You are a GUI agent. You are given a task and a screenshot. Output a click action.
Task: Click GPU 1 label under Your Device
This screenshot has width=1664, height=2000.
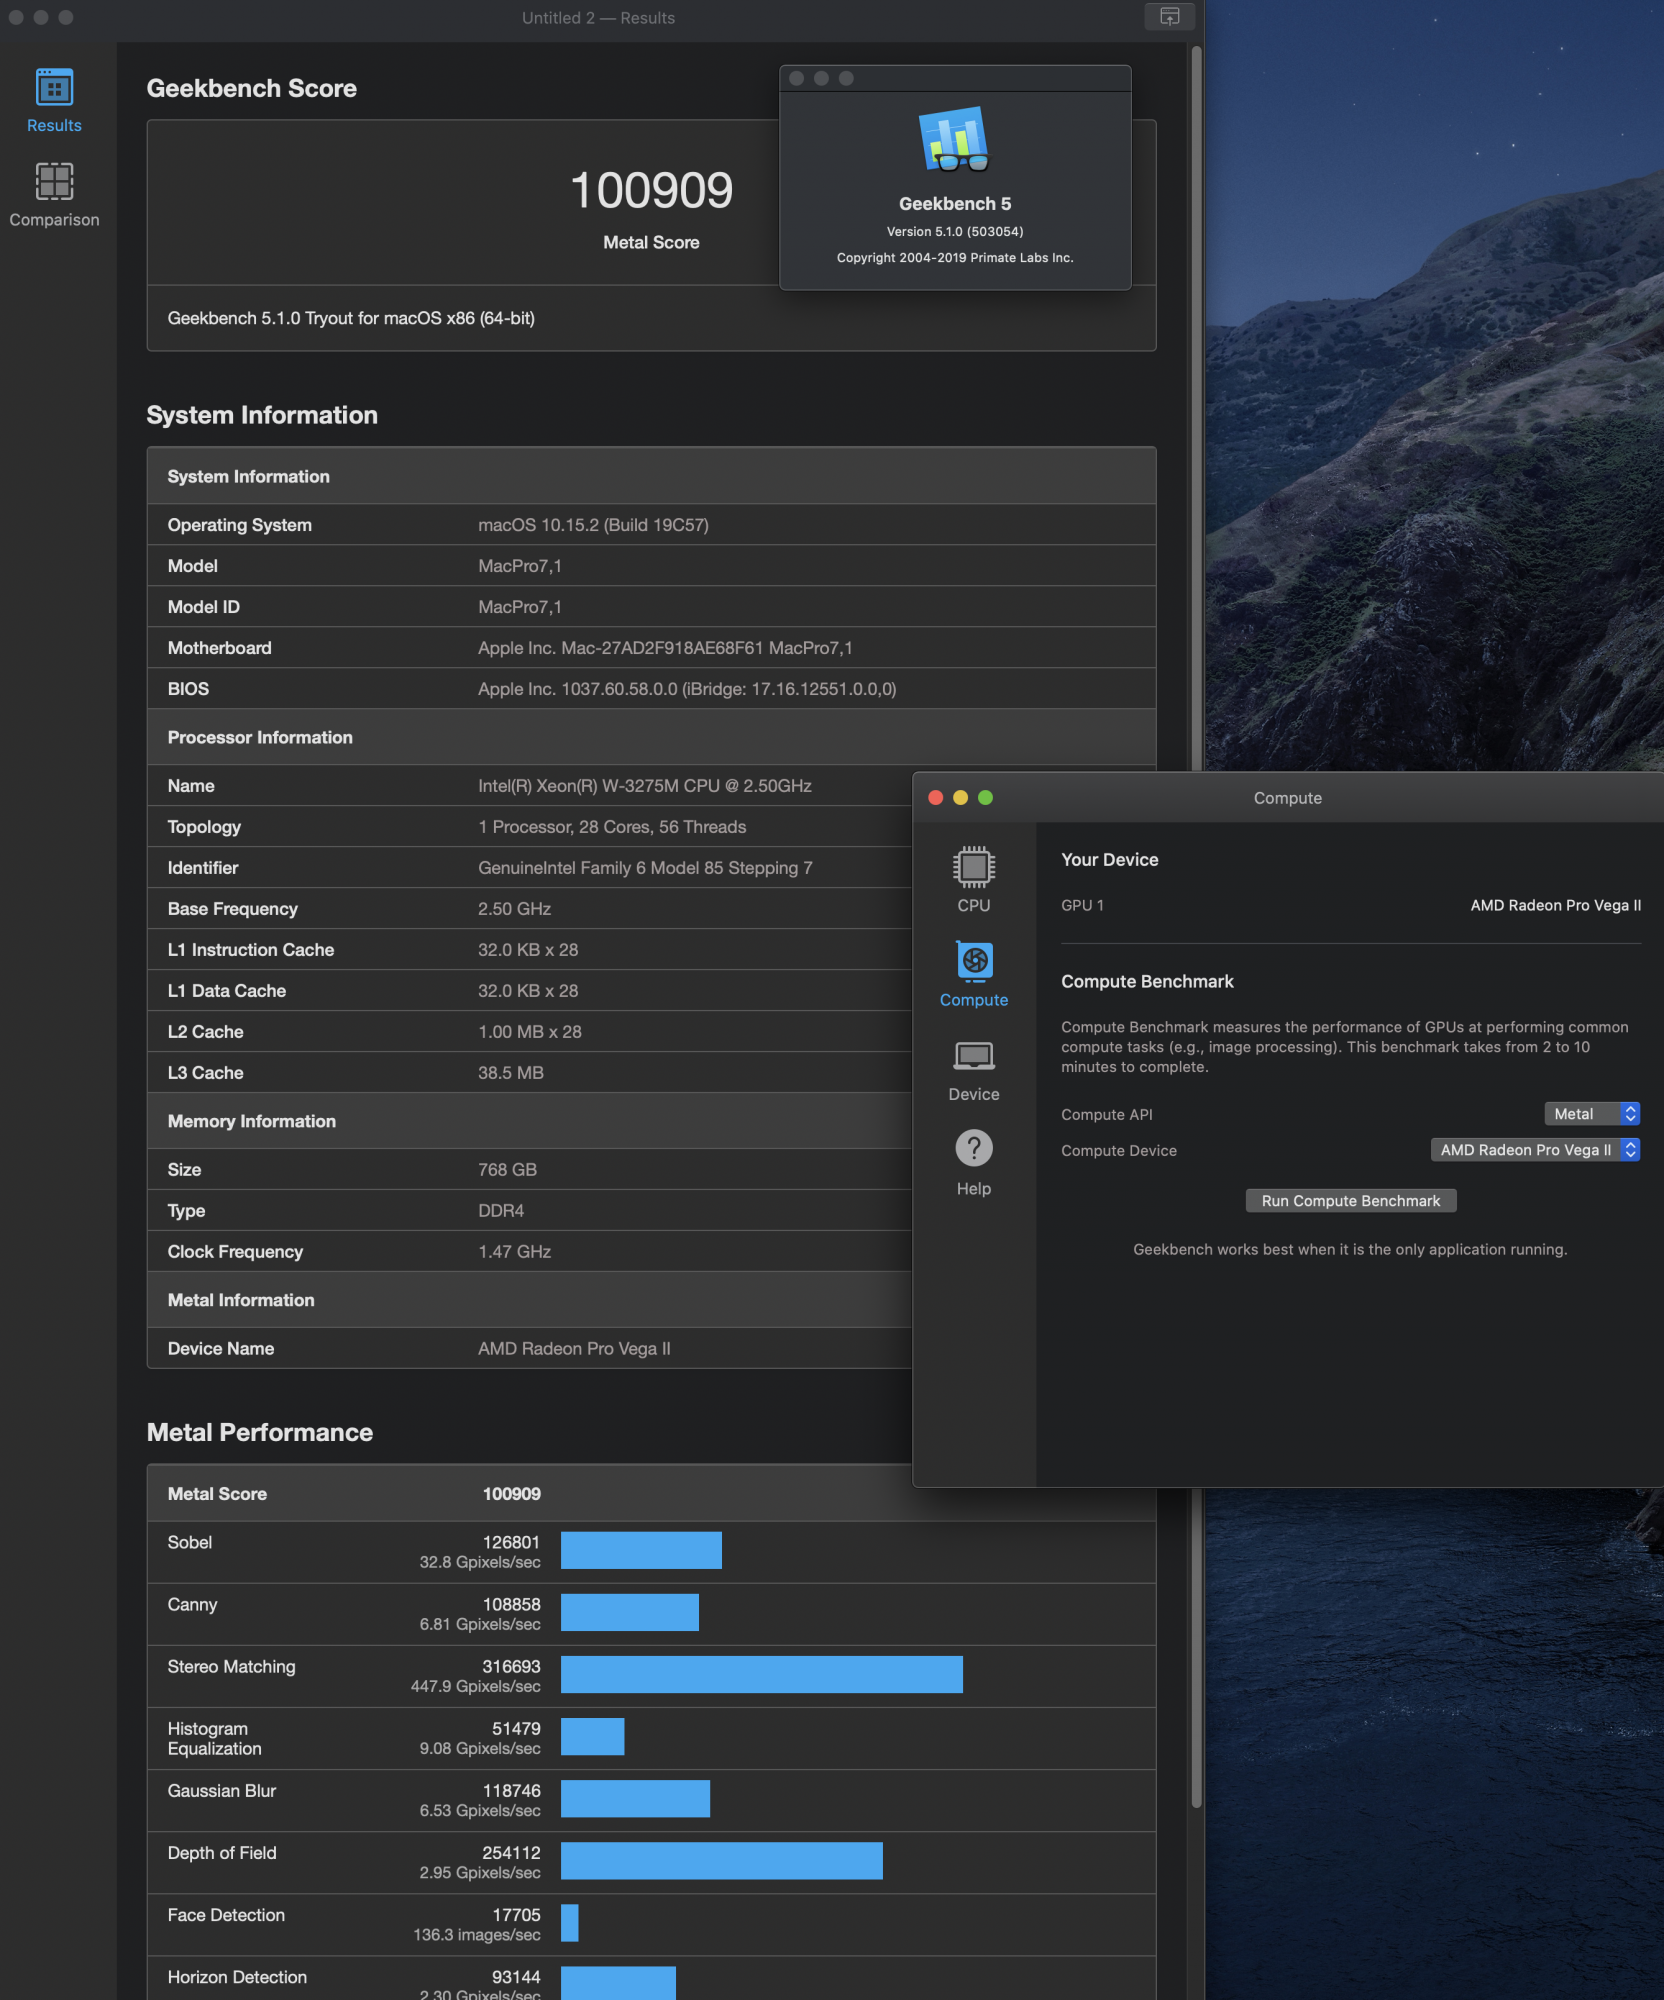click(x=1082, y=905)
